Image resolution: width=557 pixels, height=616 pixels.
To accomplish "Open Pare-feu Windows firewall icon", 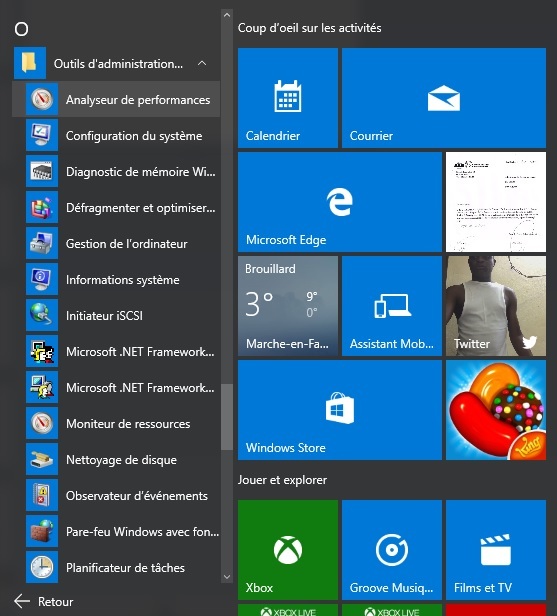I will [x=42, y=532].
